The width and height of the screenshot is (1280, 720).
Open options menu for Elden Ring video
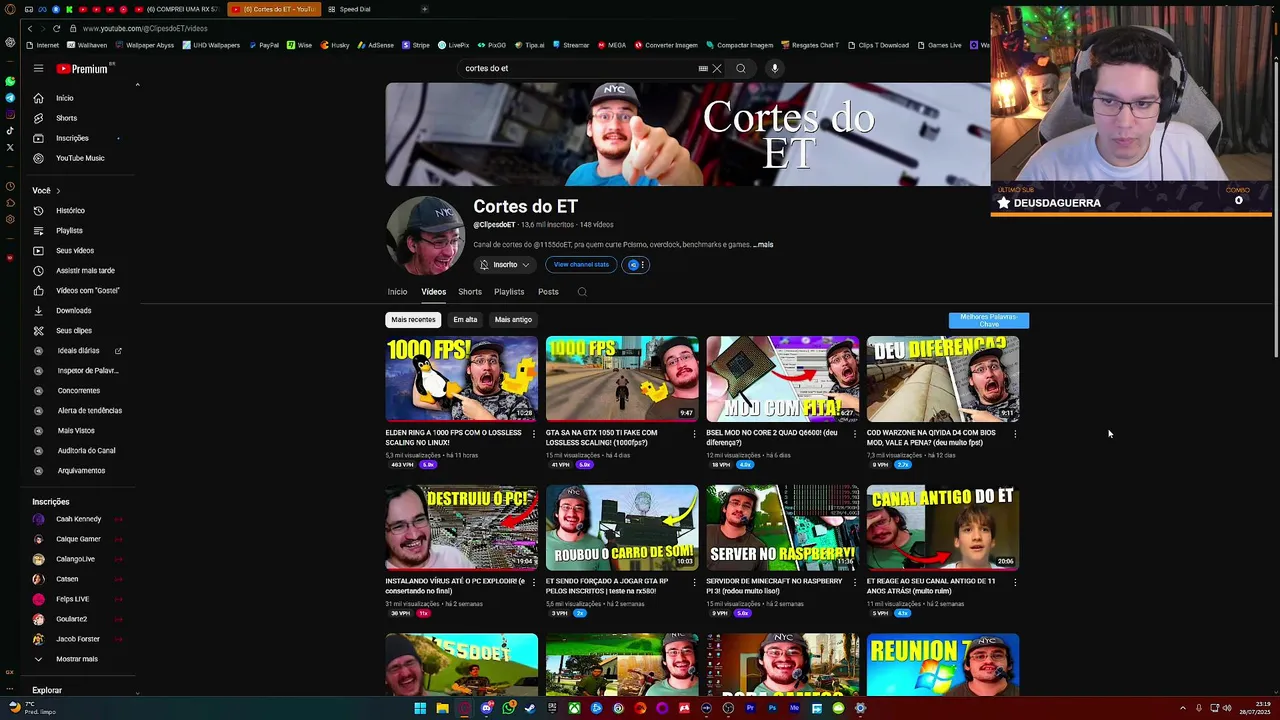534,434
